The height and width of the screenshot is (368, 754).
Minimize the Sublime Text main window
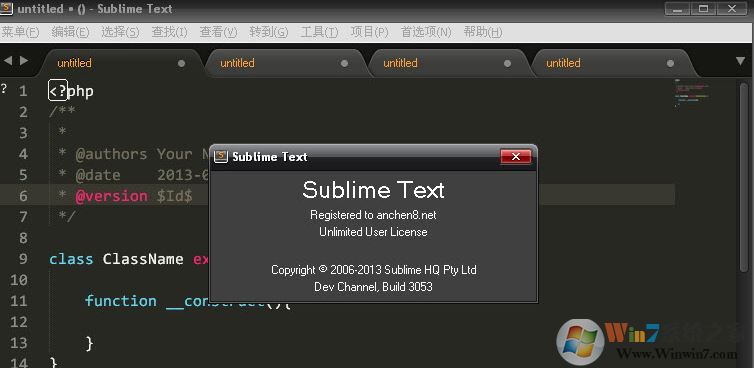pos(679,8)
